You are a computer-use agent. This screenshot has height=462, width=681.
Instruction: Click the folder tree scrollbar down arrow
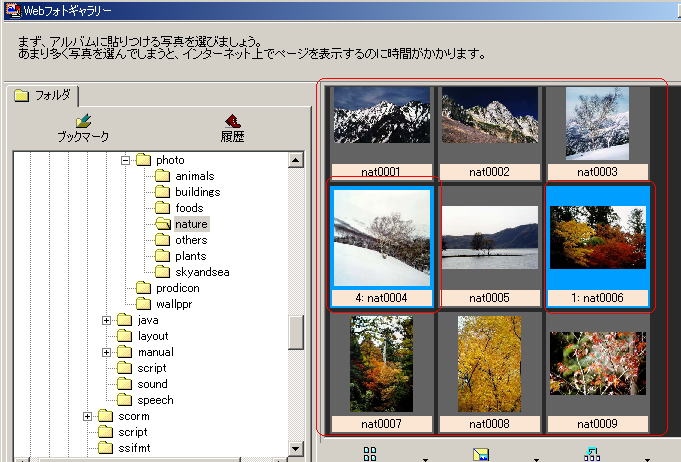coord(295,449)
